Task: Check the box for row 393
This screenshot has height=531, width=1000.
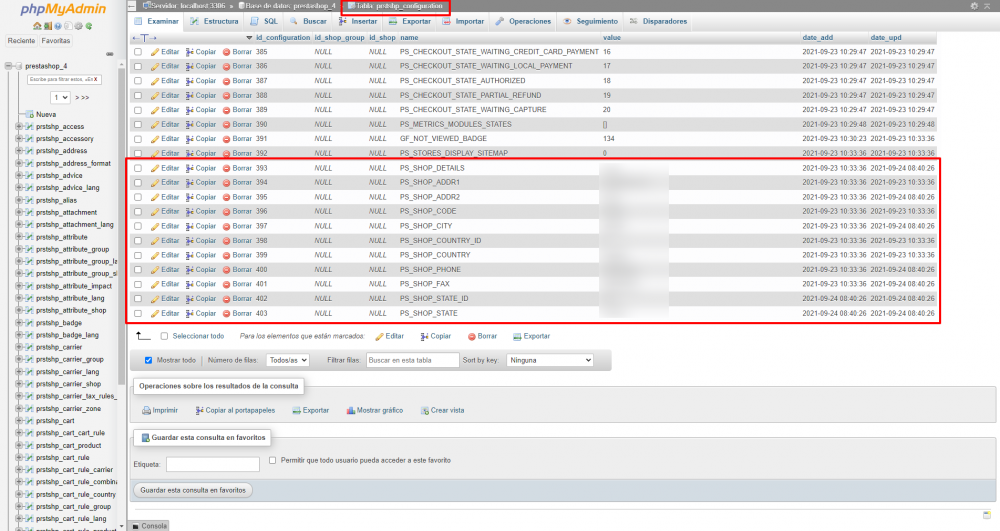Action: coord(138,168)
